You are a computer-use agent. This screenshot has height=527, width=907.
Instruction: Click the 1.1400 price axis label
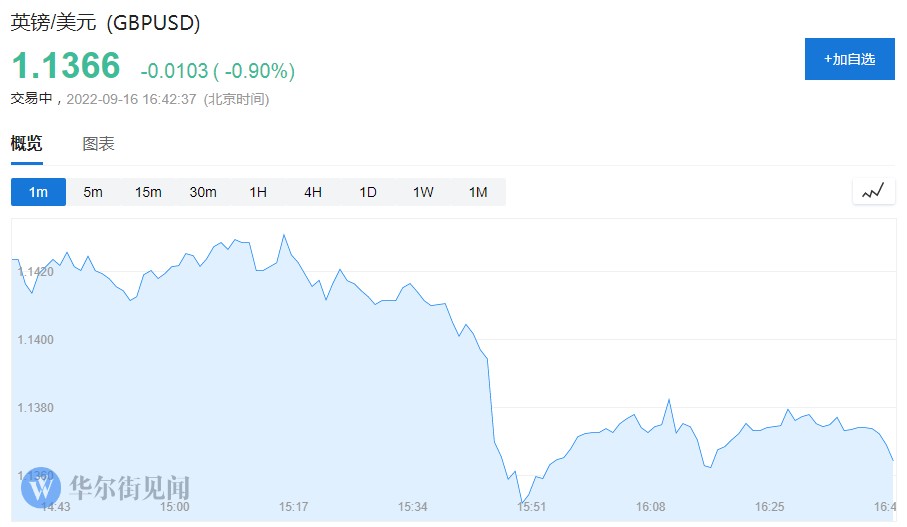click(35, 340)
